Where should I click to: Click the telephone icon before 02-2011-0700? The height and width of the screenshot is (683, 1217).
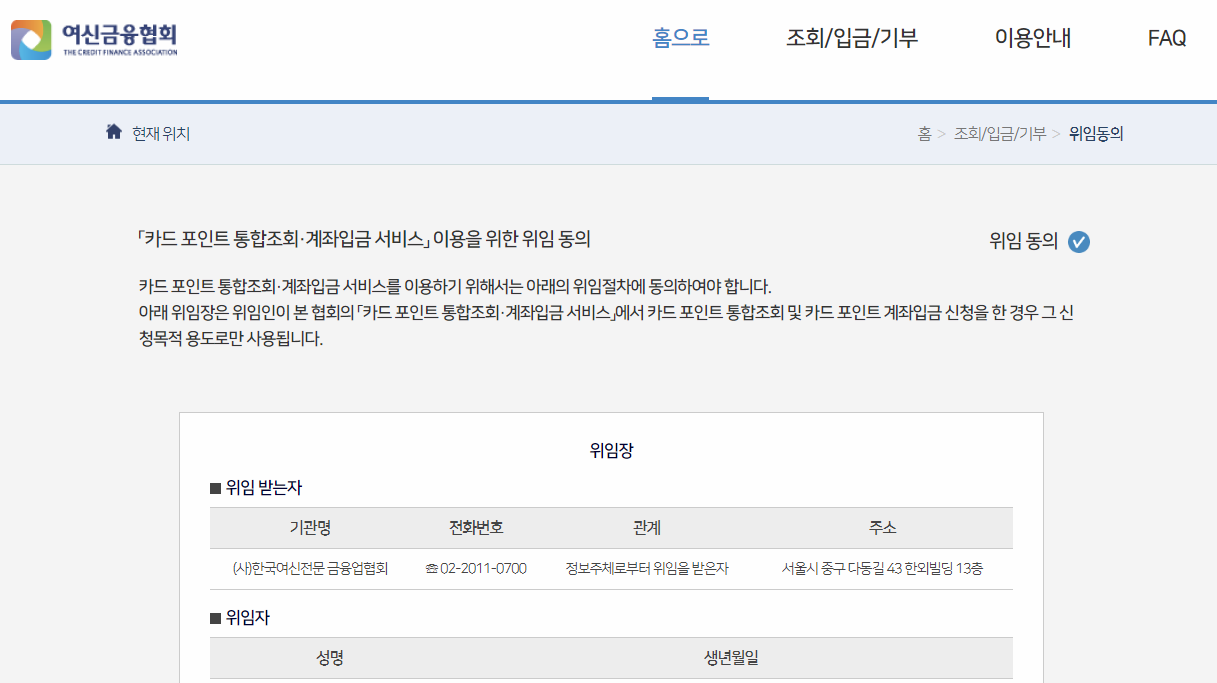click(x=432, y=568)
